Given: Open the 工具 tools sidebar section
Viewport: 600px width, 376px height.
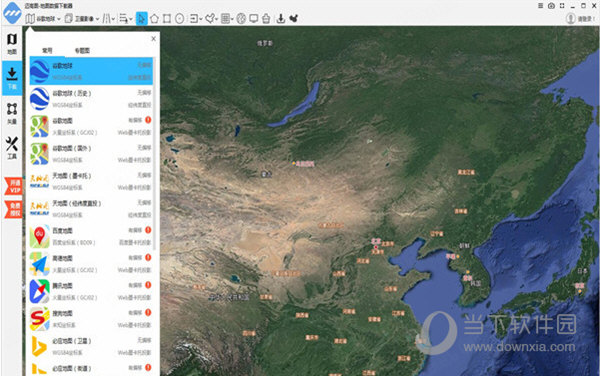Looking at the screenshot, I should point(12,148).
